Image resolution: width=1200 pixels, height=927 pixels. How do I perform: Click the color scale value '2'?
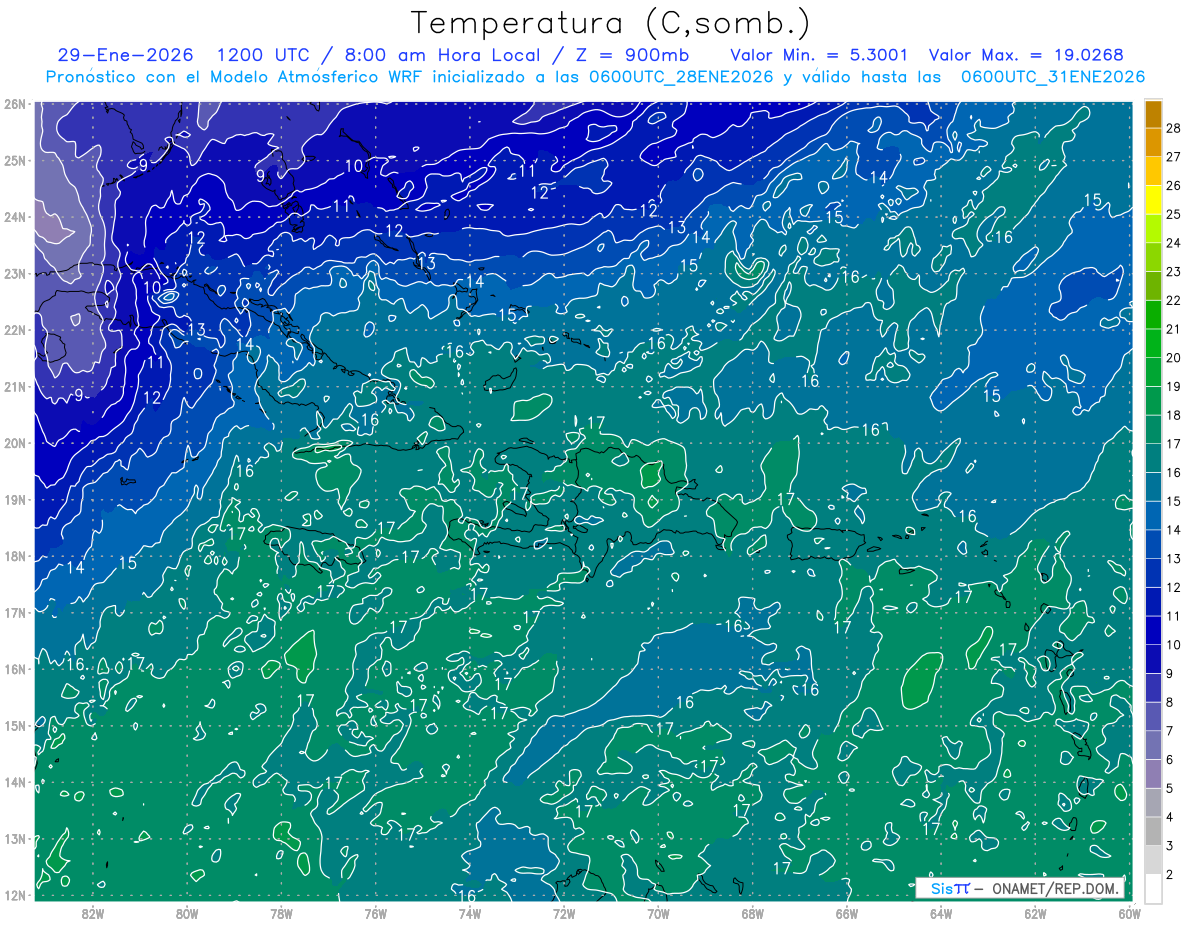[1170, 875]
